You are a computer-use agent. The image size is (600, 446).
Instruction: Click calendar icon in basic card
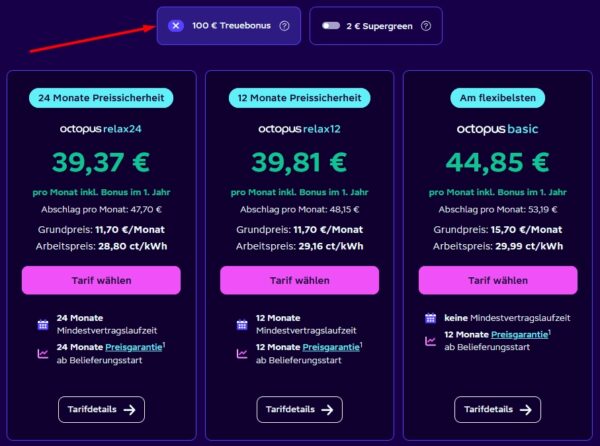[431, 318]
